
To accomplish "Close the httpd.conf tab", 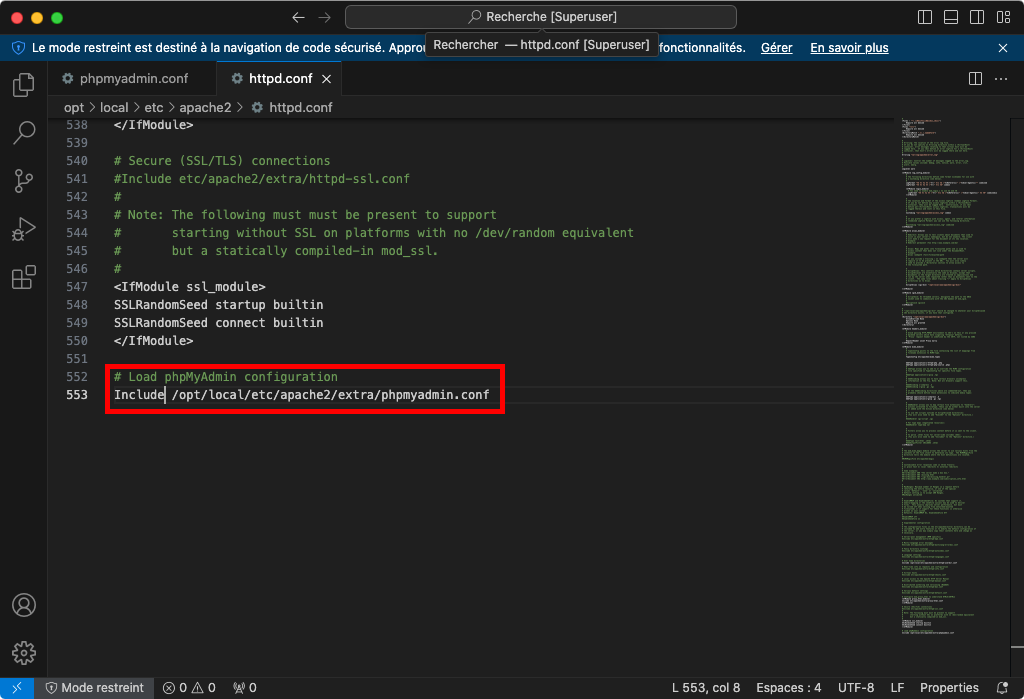I will [327, 79].
